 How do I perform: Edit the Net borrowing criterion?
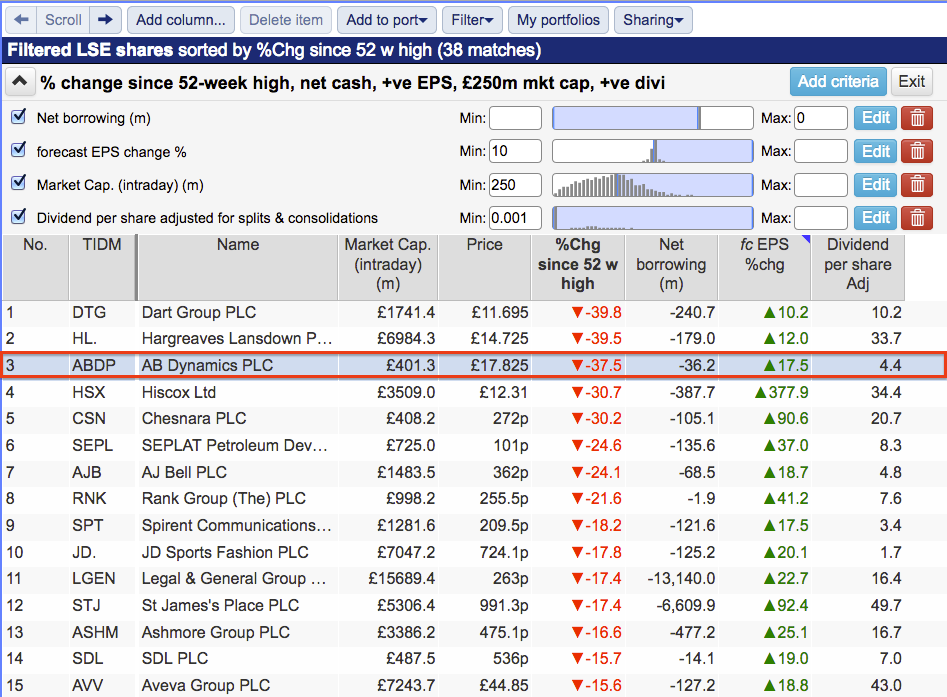click(875, 118)
